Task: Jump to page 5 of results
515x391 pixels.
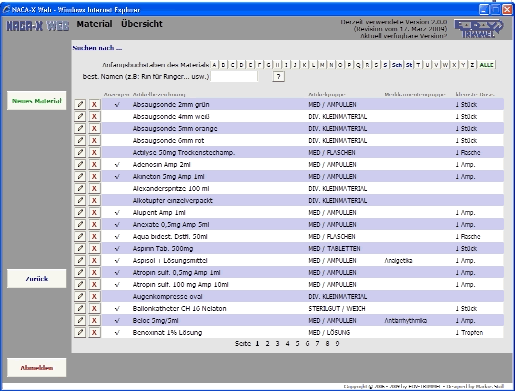Action: (297, 344)
